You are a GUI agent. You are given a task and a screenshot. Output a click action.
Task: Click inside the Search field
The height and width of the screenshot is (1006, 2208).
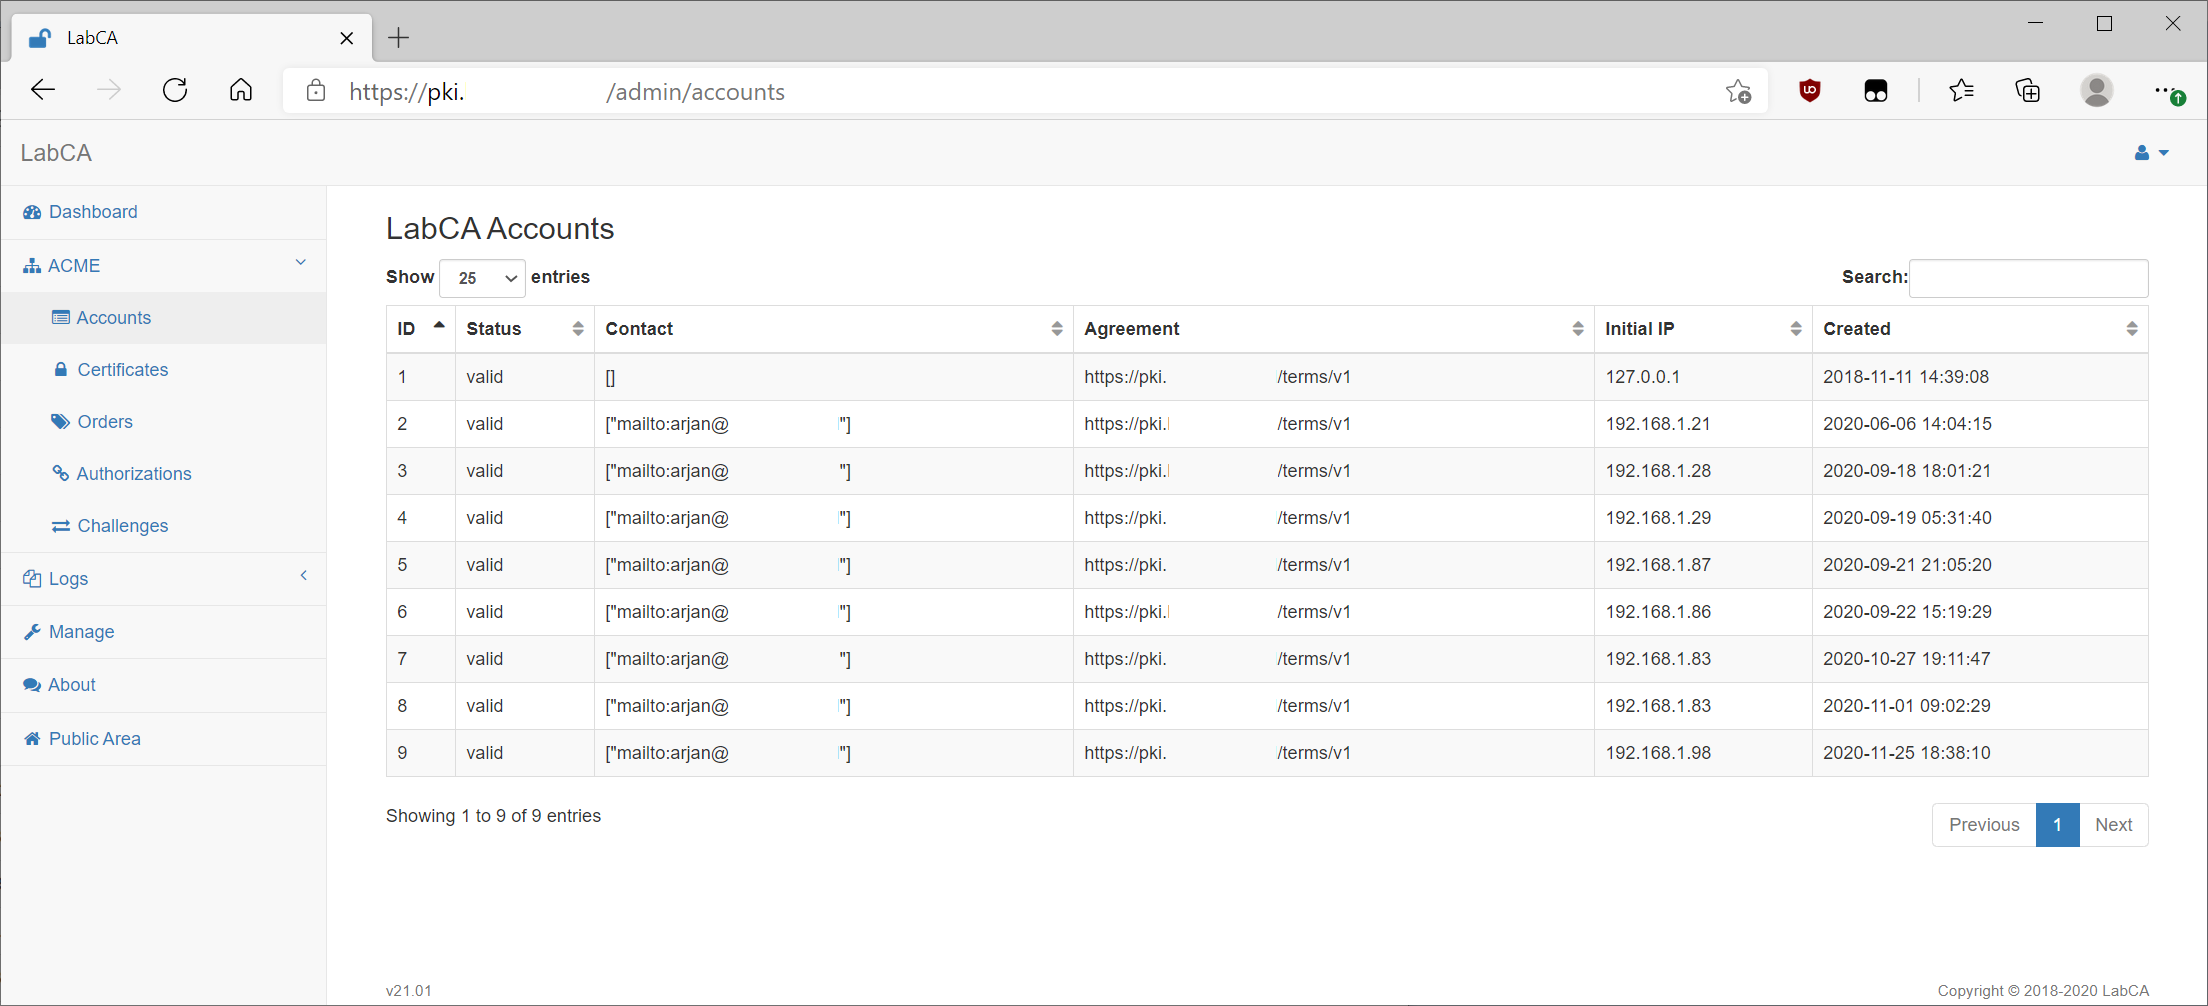[x=2028, y=278]
